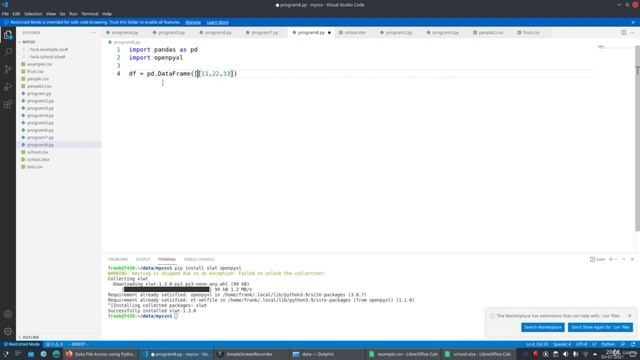Open the Edit menu

[x=16, y=14]
